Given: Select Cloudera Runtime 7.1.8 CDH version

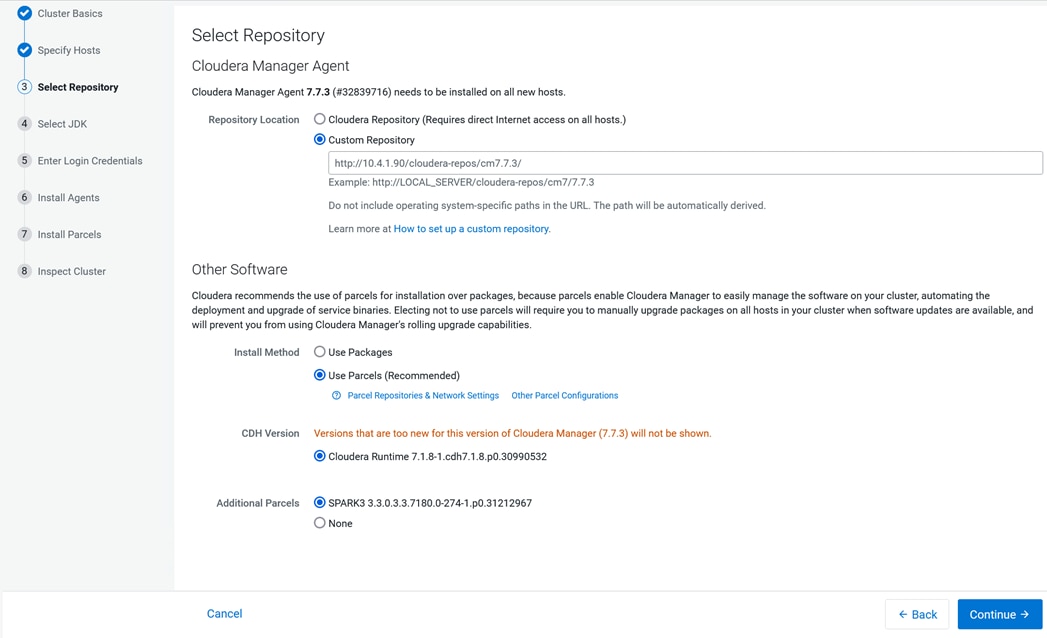Looking at the screenshot, I should coord(320,456).
